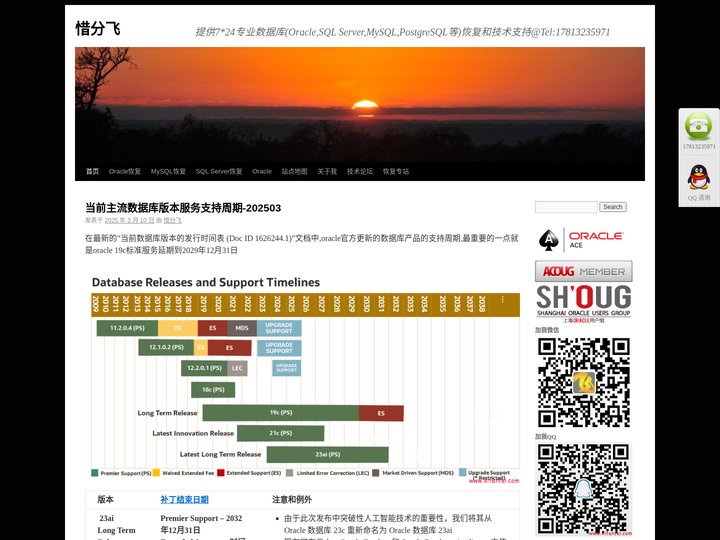This screenshot has height=540, width=720.
Task: Click the 12.1.0.2 (PS) bar in the chart
Action: tap(166, 348)
